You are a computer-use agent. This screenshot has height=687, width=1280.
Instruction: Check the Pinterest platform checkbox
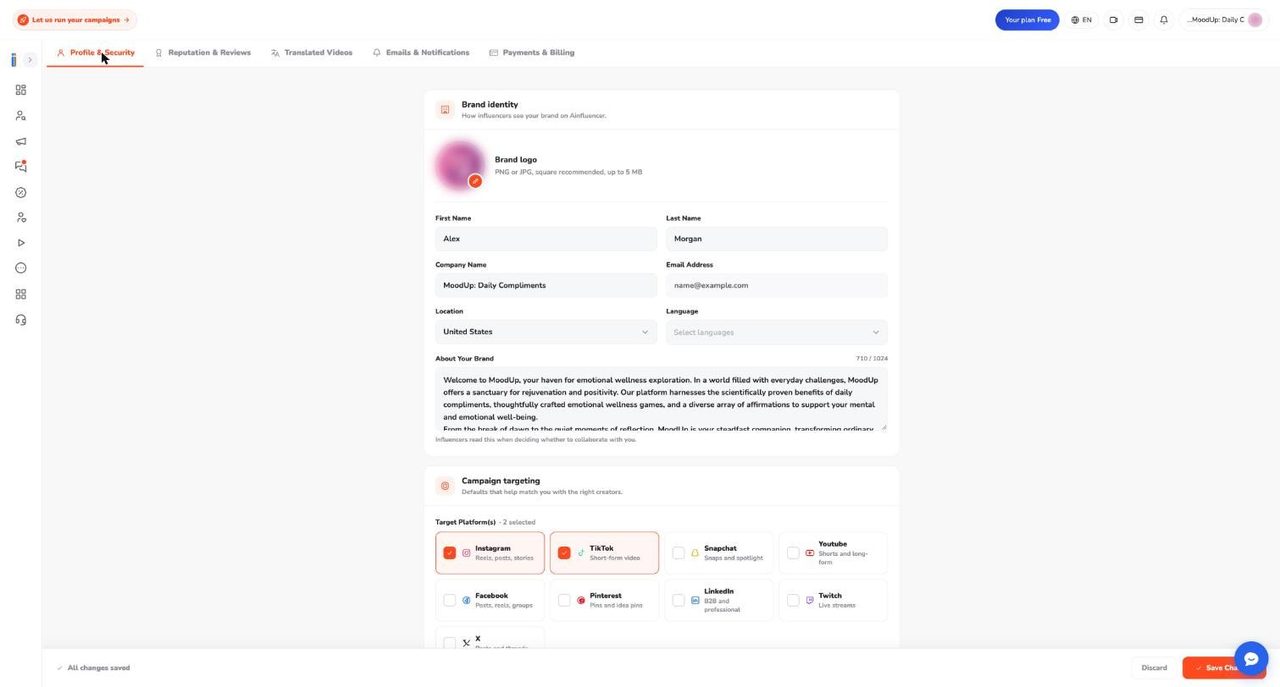pyautogui.click(x=564, y=600)
